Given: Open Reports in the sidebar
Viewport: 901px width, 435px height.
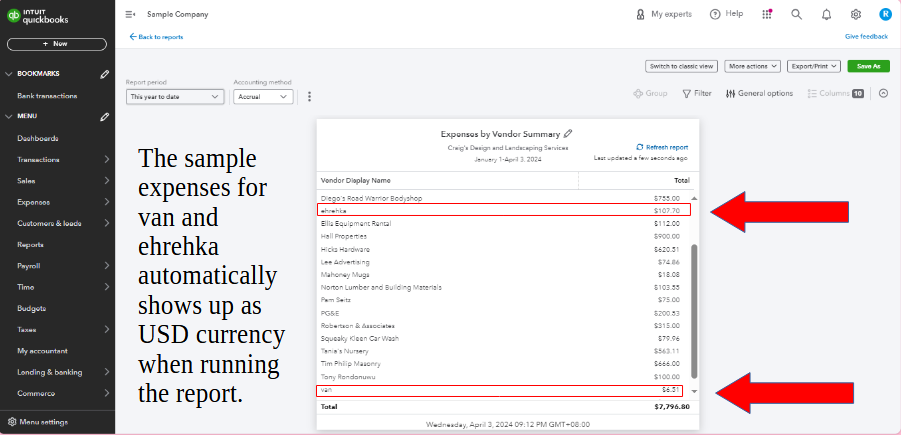Looking at the screenshot, I should tap(30, 245).
